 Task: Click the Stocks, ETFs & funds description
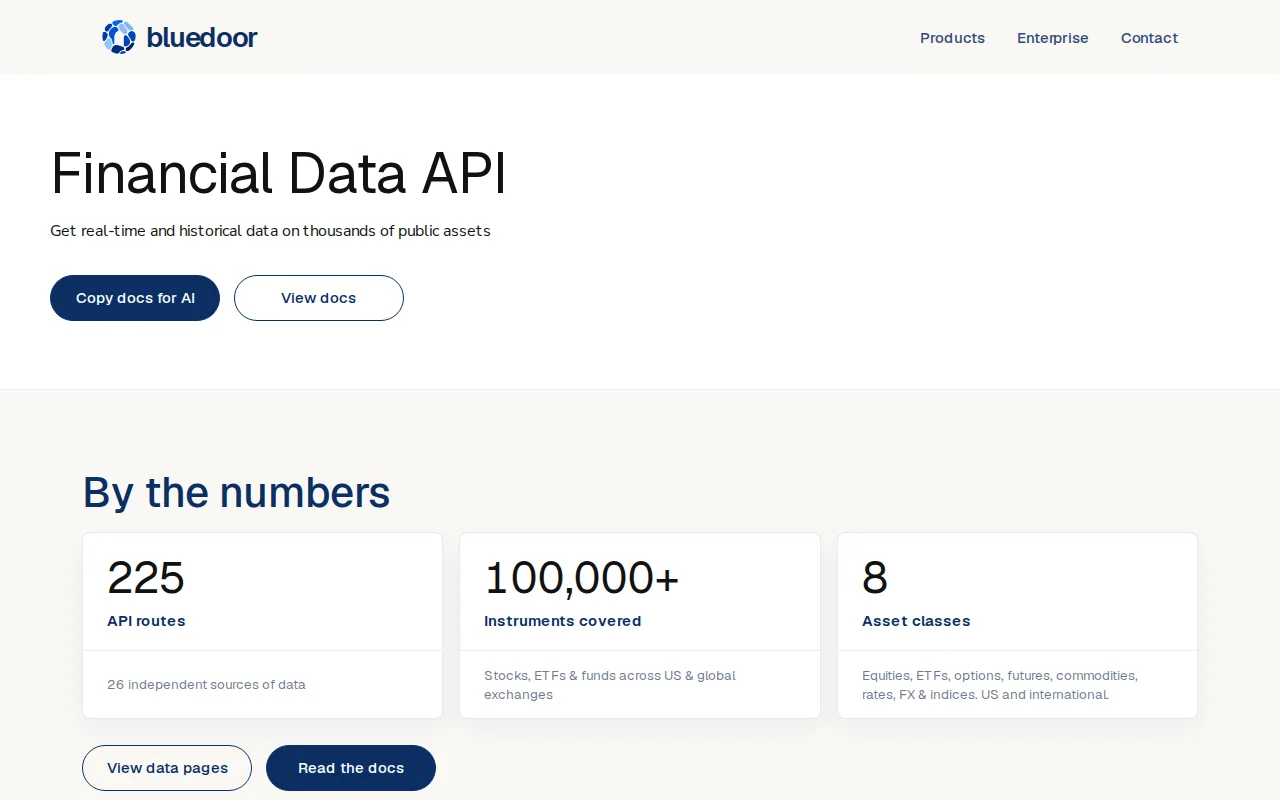[610, 685]
